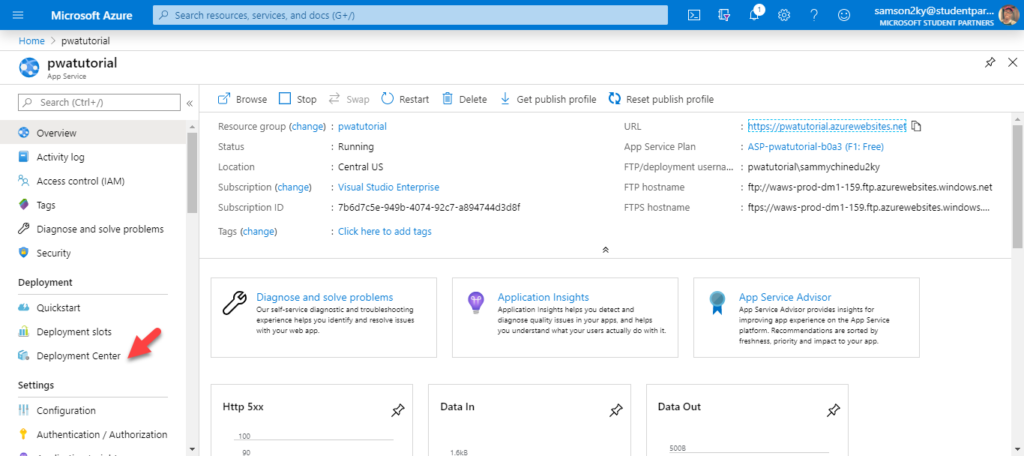Open the pwatutorial.azurewebsites.net link
Image resolution: width=1024 pixels, height=456 pixels.
click(827, 127)
